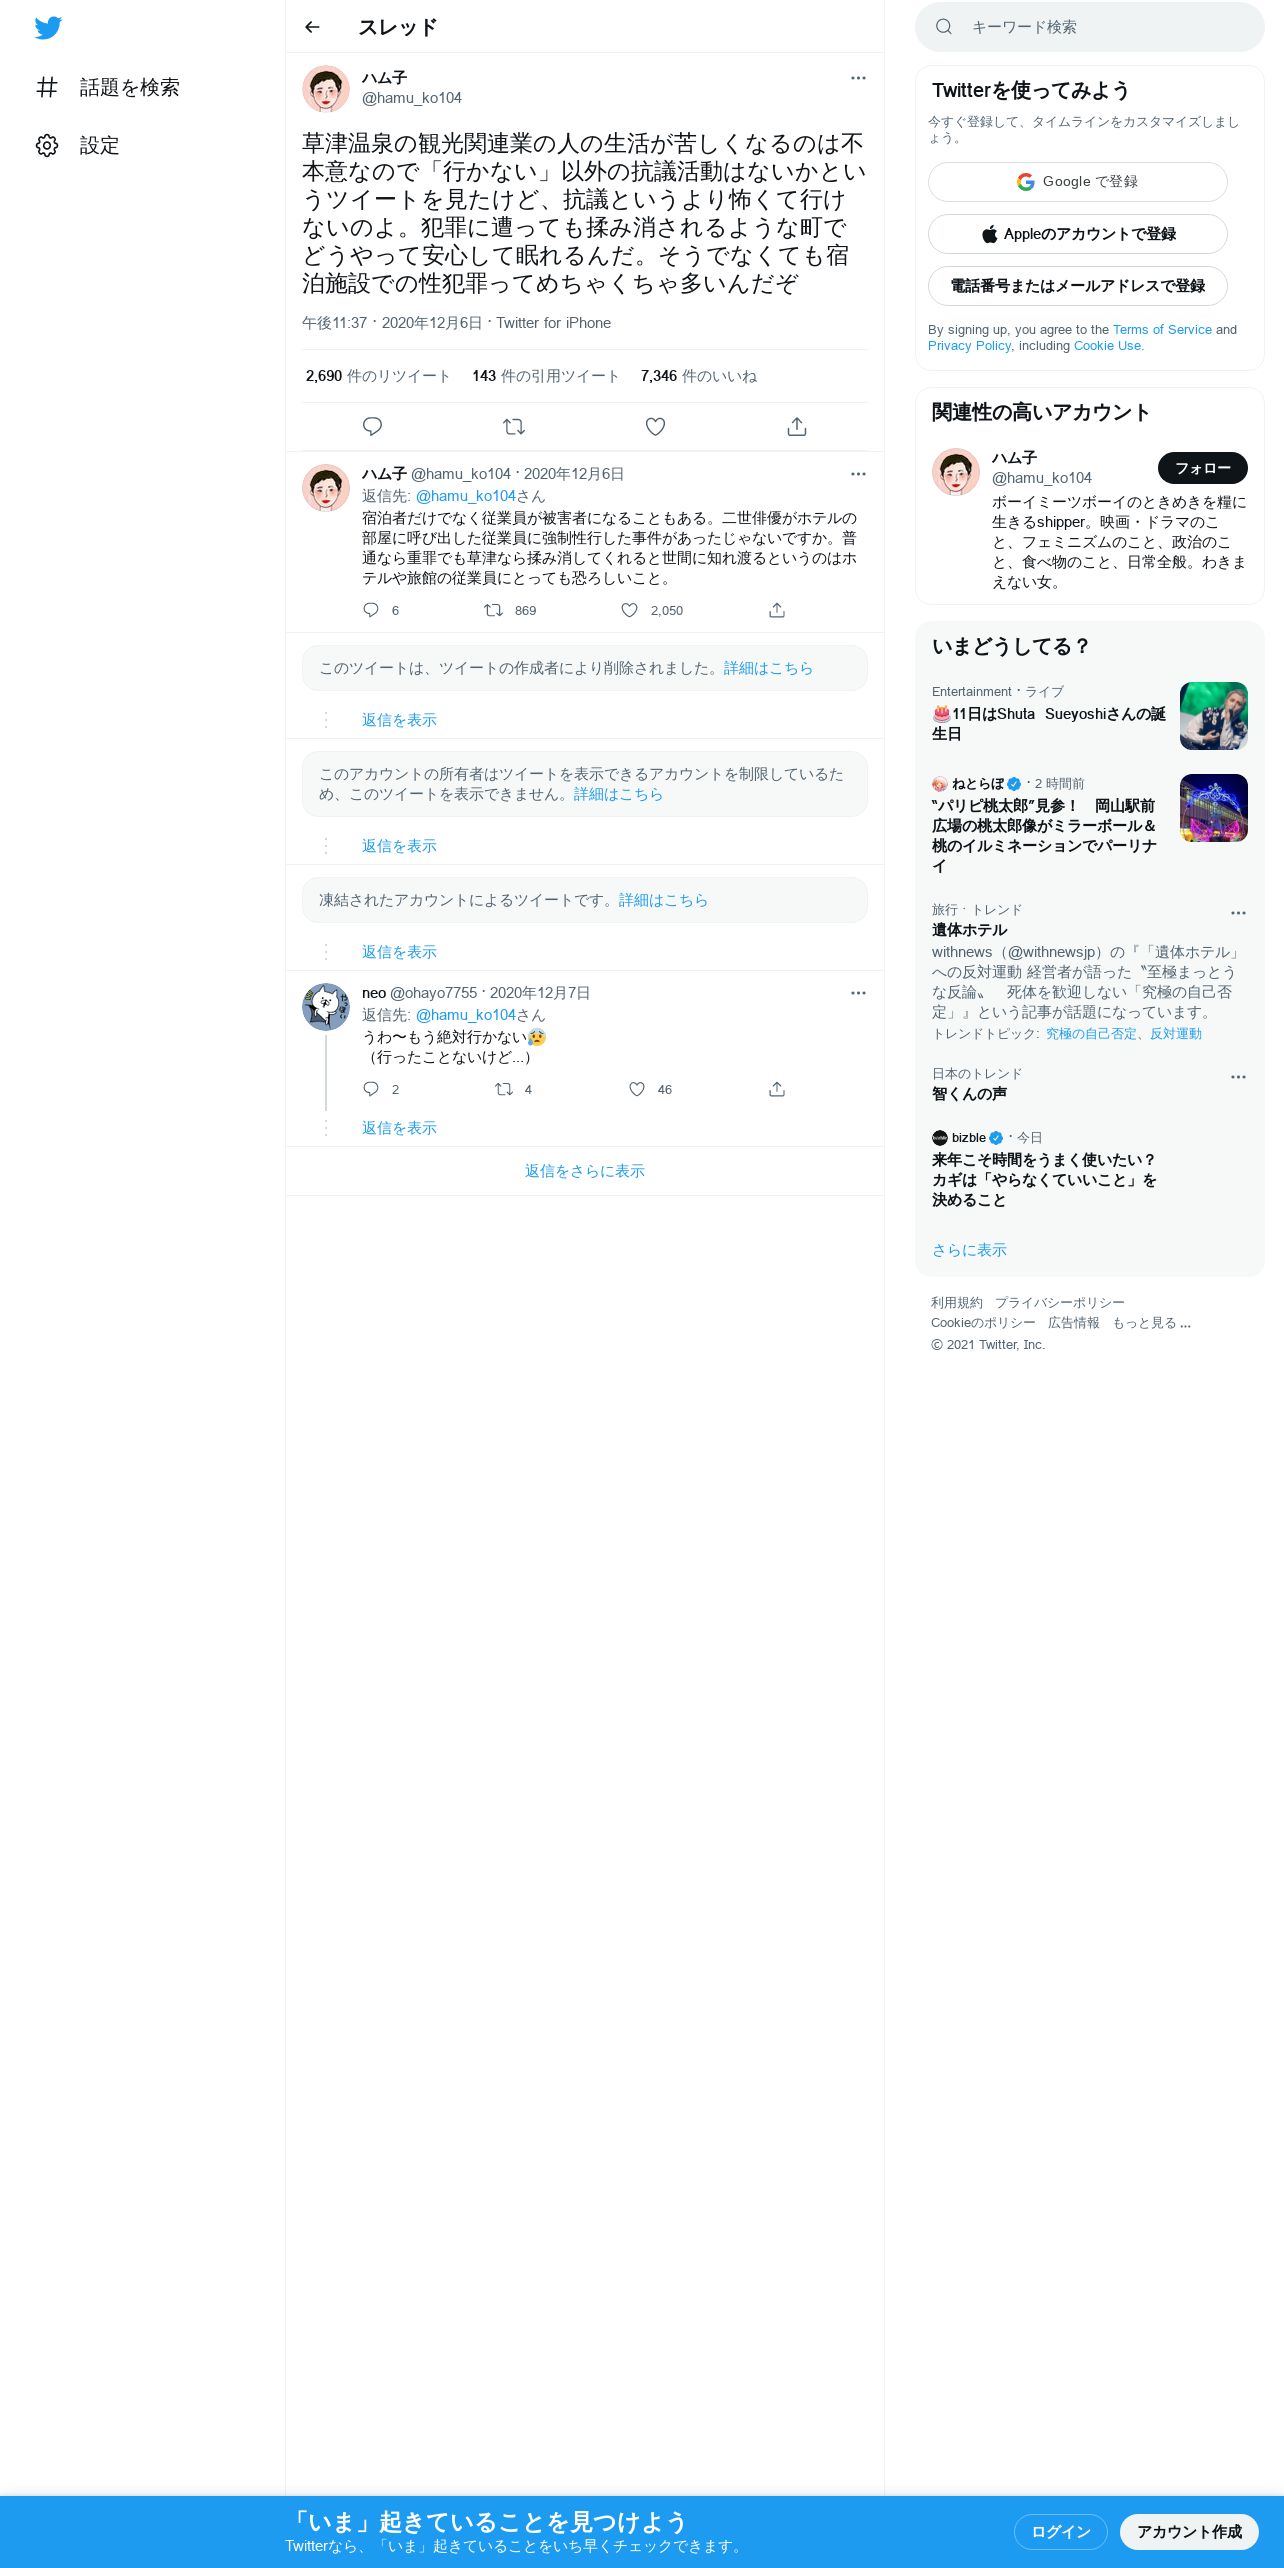The height and width of the screenshot is (2568, 1284).
Task: Like icon on neo's tweet showing 46
Action: (x=637, y=1089)
